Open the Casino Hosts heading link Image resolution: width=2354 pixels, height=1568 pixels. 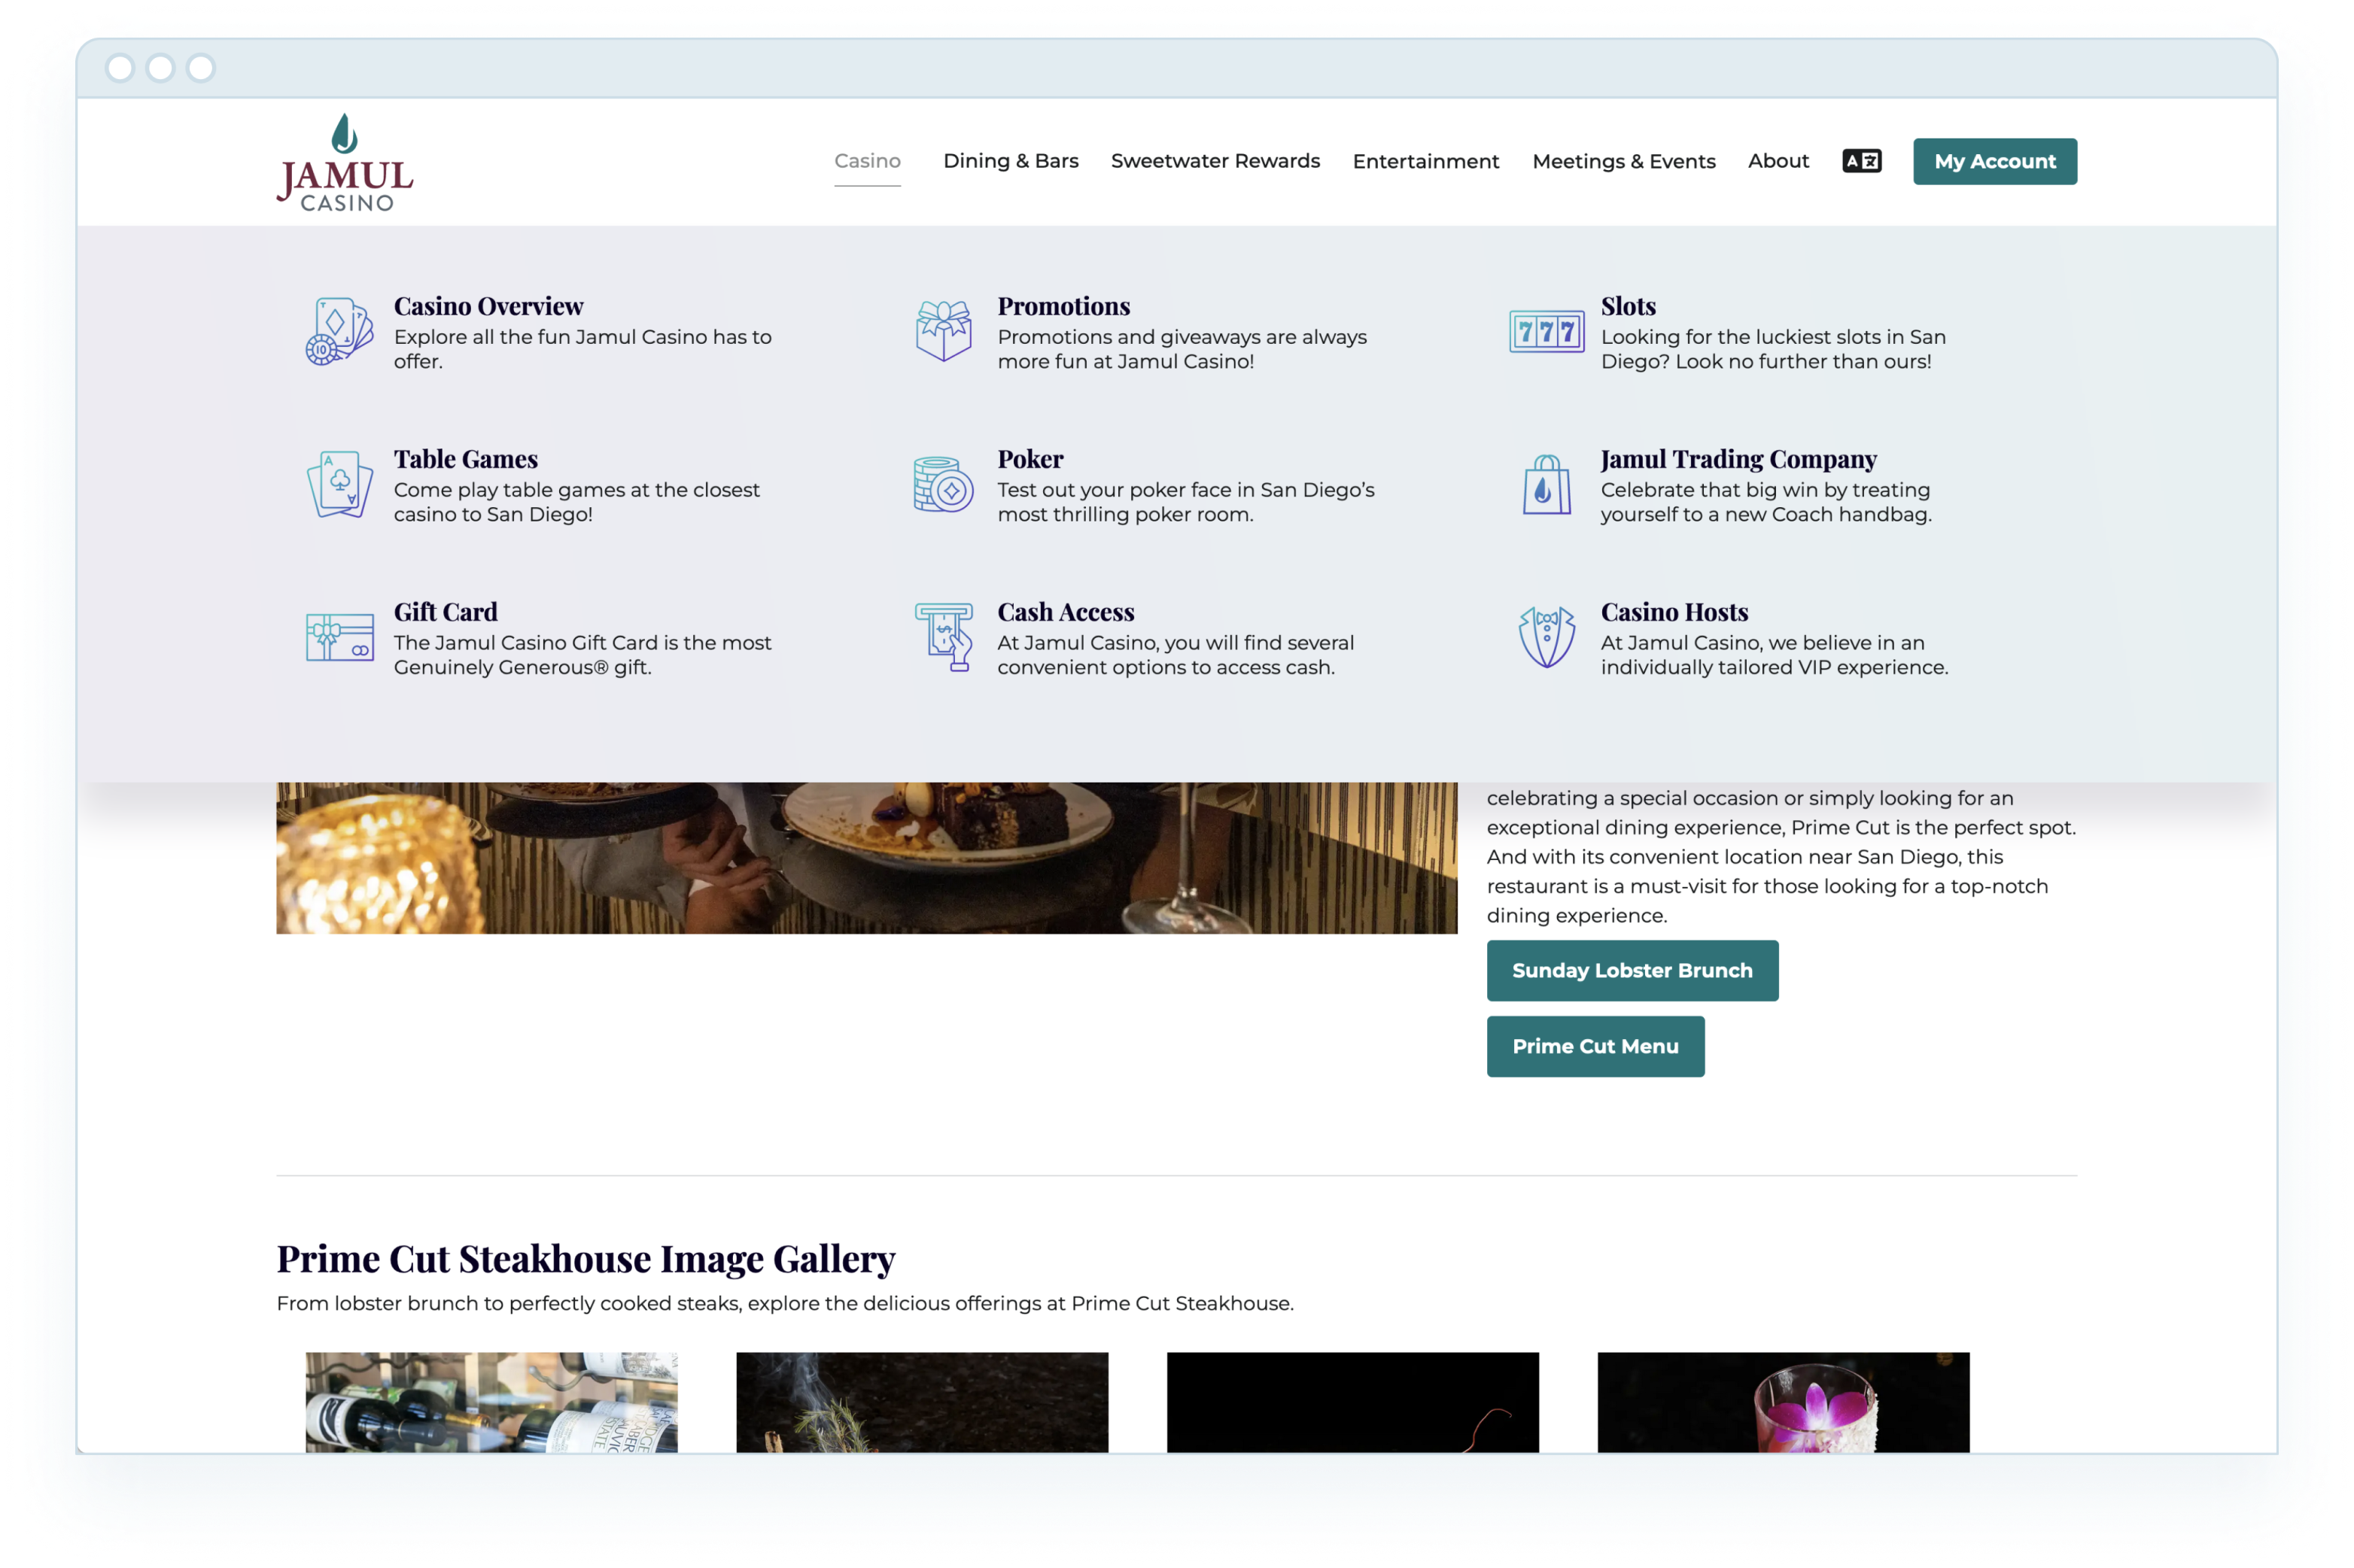pyautogui.click(x=1674, y=612)
